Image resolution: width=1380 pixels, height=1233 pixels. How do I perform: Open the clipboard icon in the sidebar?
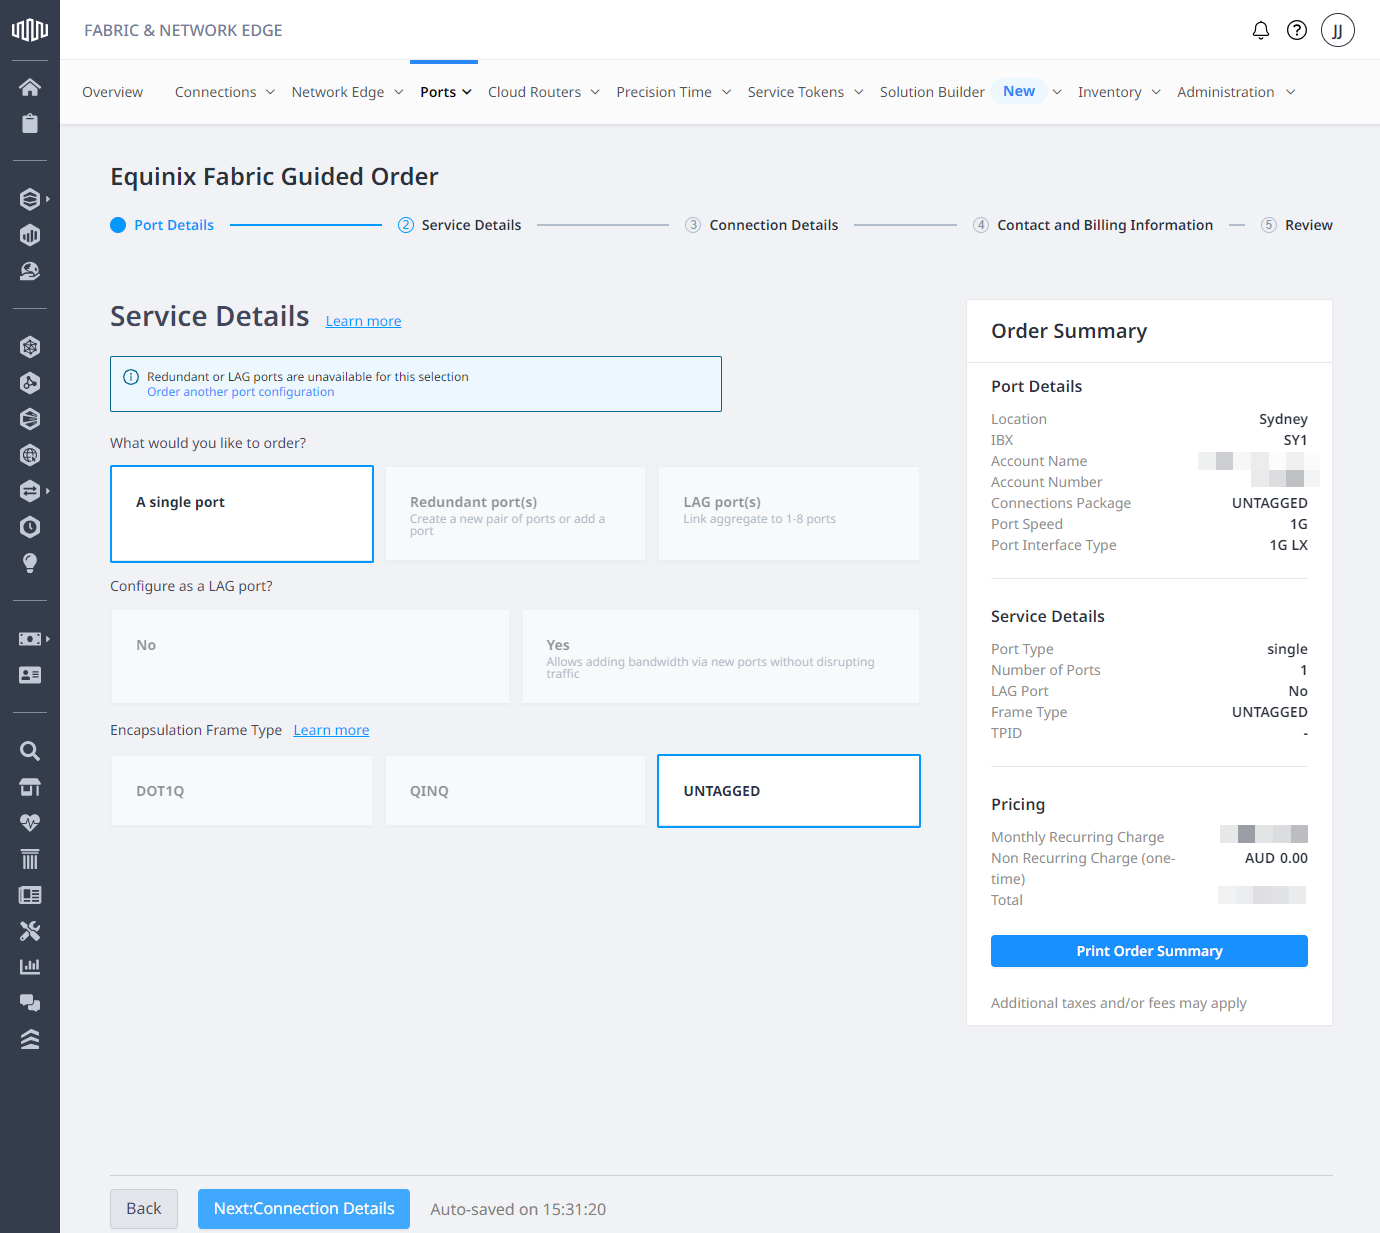30,123
